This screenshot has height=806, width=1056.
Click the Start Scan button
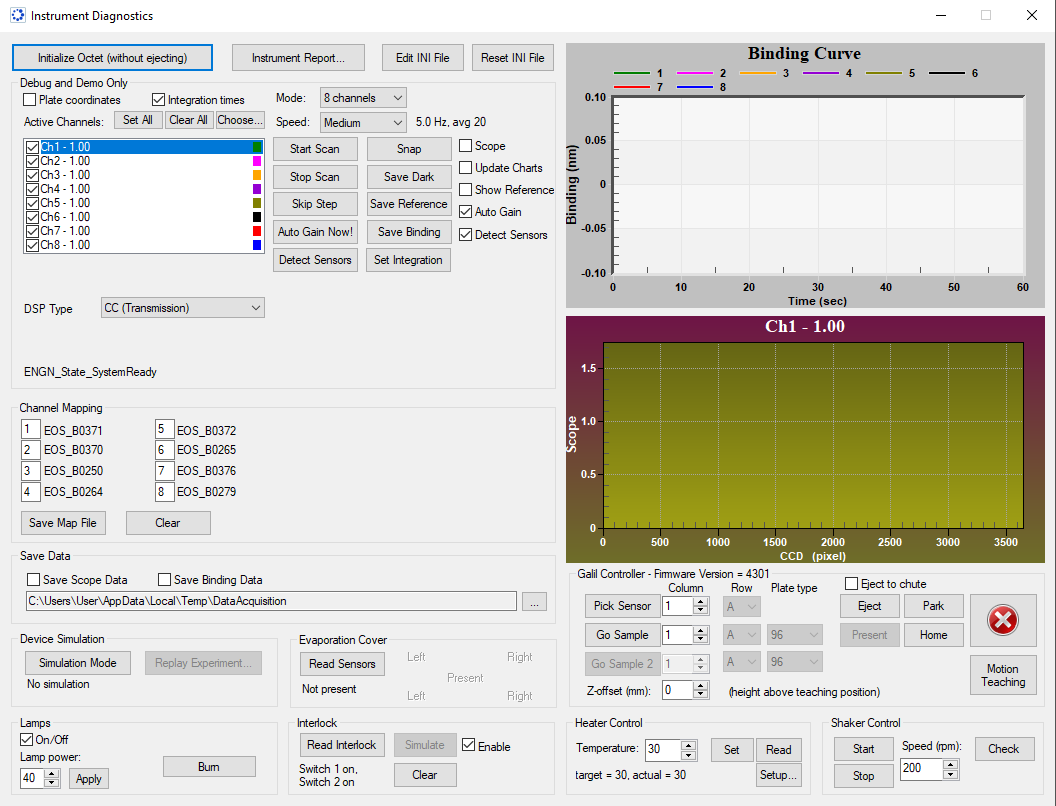[x=315, y=149]
